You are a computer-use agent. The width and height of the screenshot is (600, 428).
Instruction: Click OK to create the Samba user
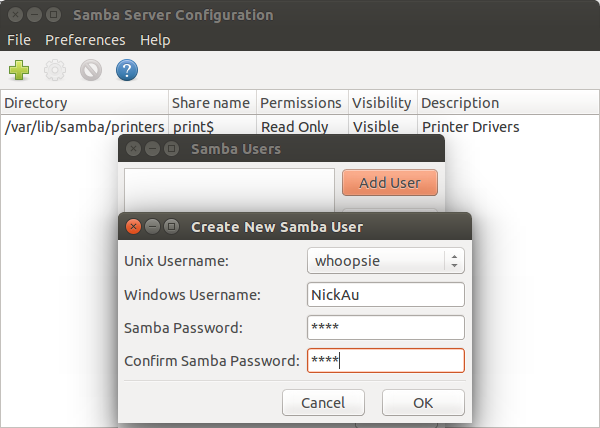coord(423,403)
